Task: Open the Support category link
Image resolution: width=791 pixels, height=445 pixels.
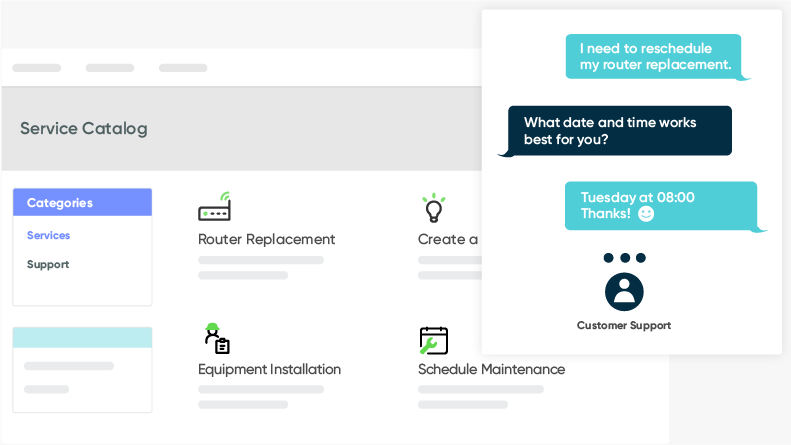Action: [48, 265]
